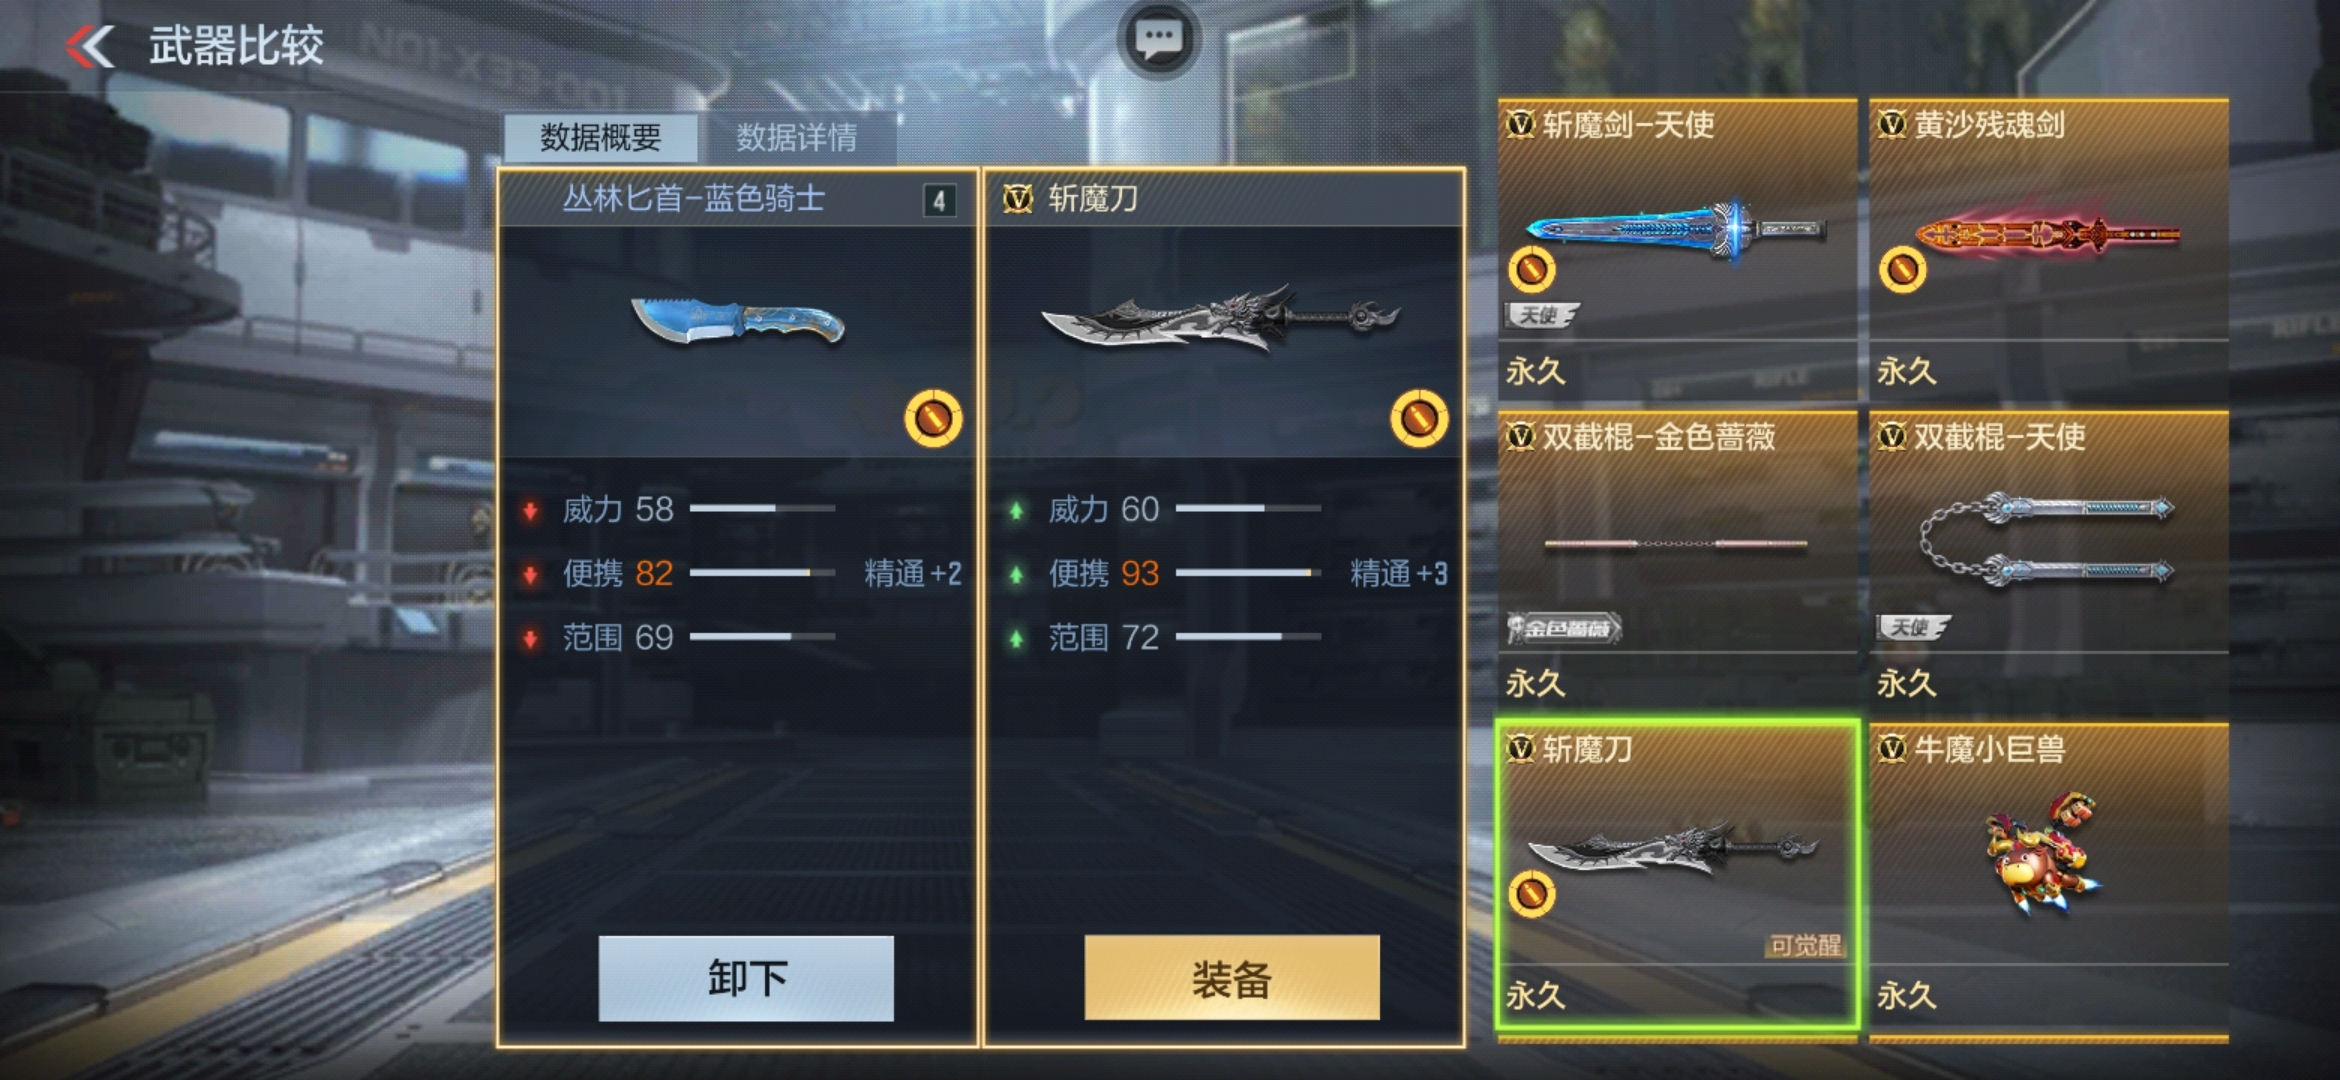Select the 牛魔小巨兽 weapon card

point(2049,873)
